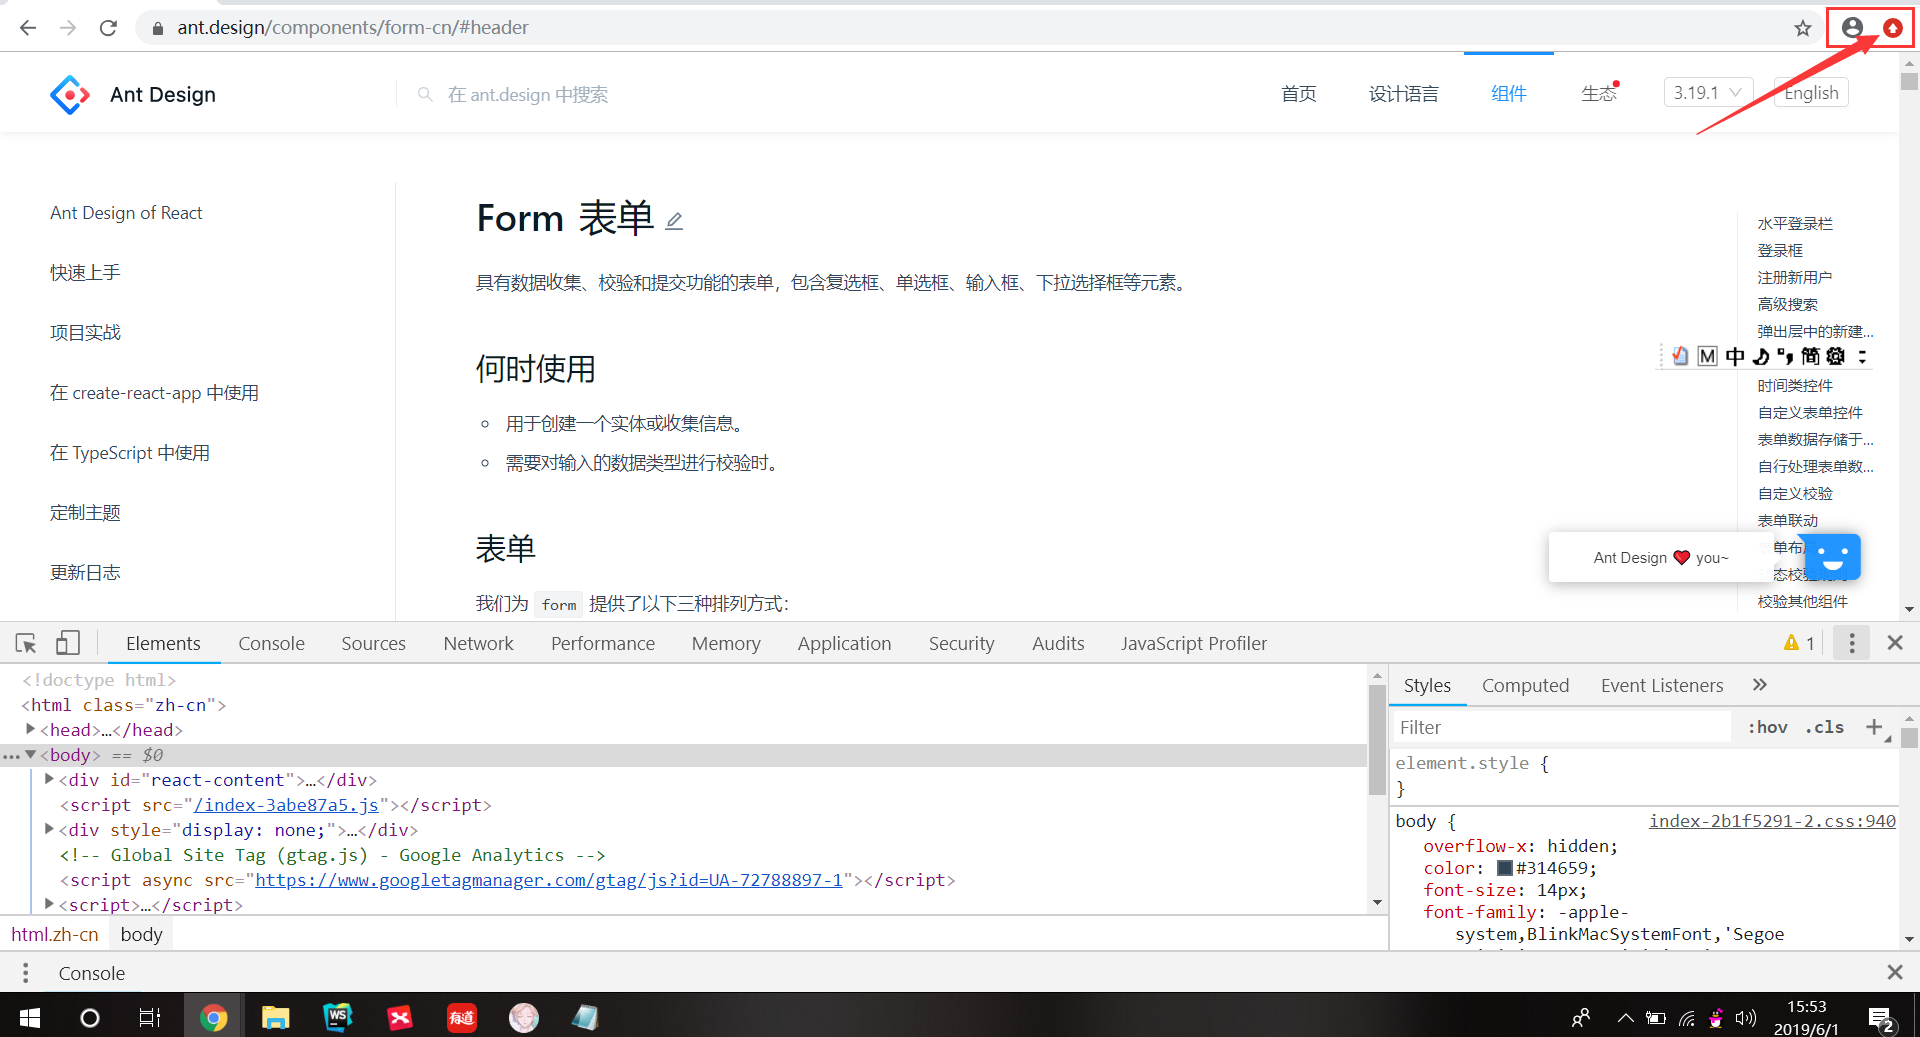Go back with the browser back arrow
1920x1037 pixels.
28,28
